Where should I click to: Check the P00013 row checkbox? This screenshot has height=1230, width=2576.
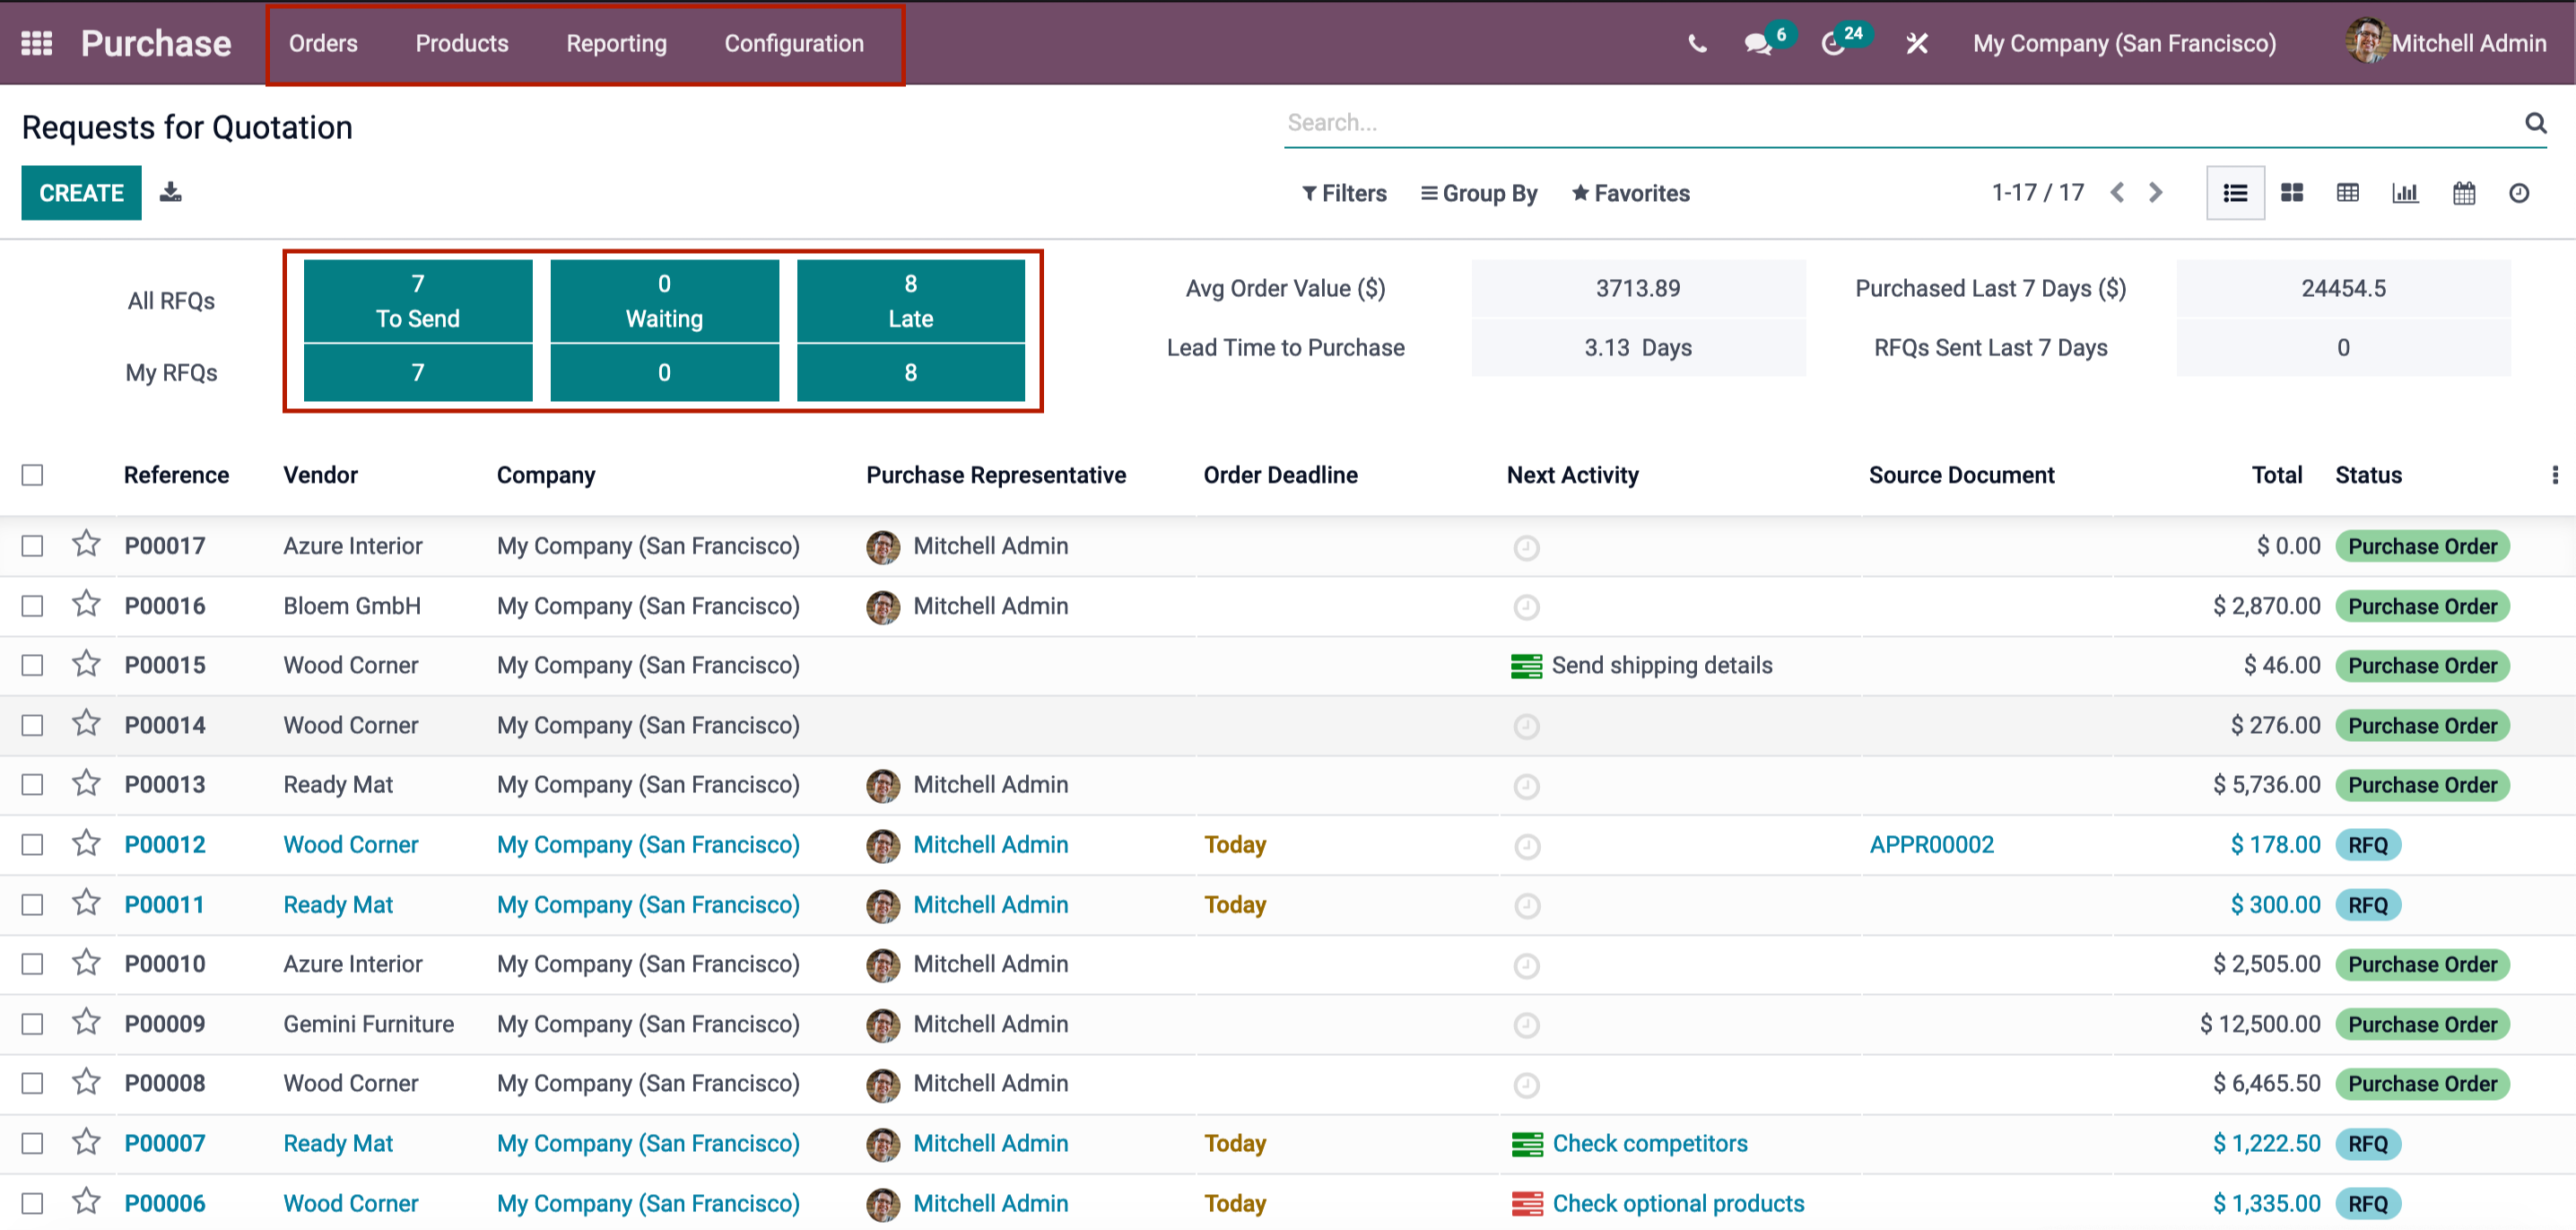coord(33,785)
